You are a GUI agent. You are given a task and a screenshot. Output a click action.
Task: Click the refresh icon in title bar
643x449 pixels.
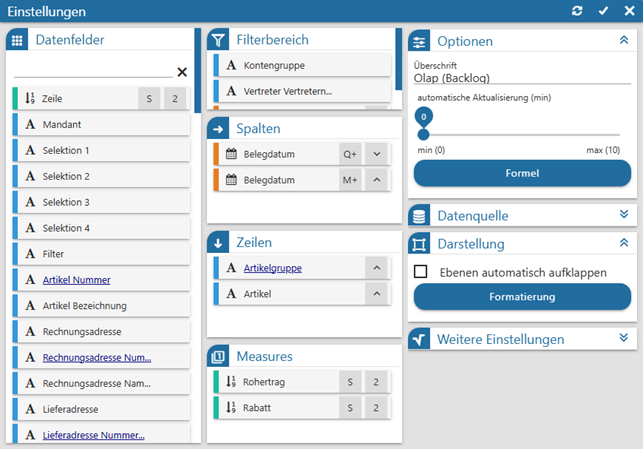[577, 10]
